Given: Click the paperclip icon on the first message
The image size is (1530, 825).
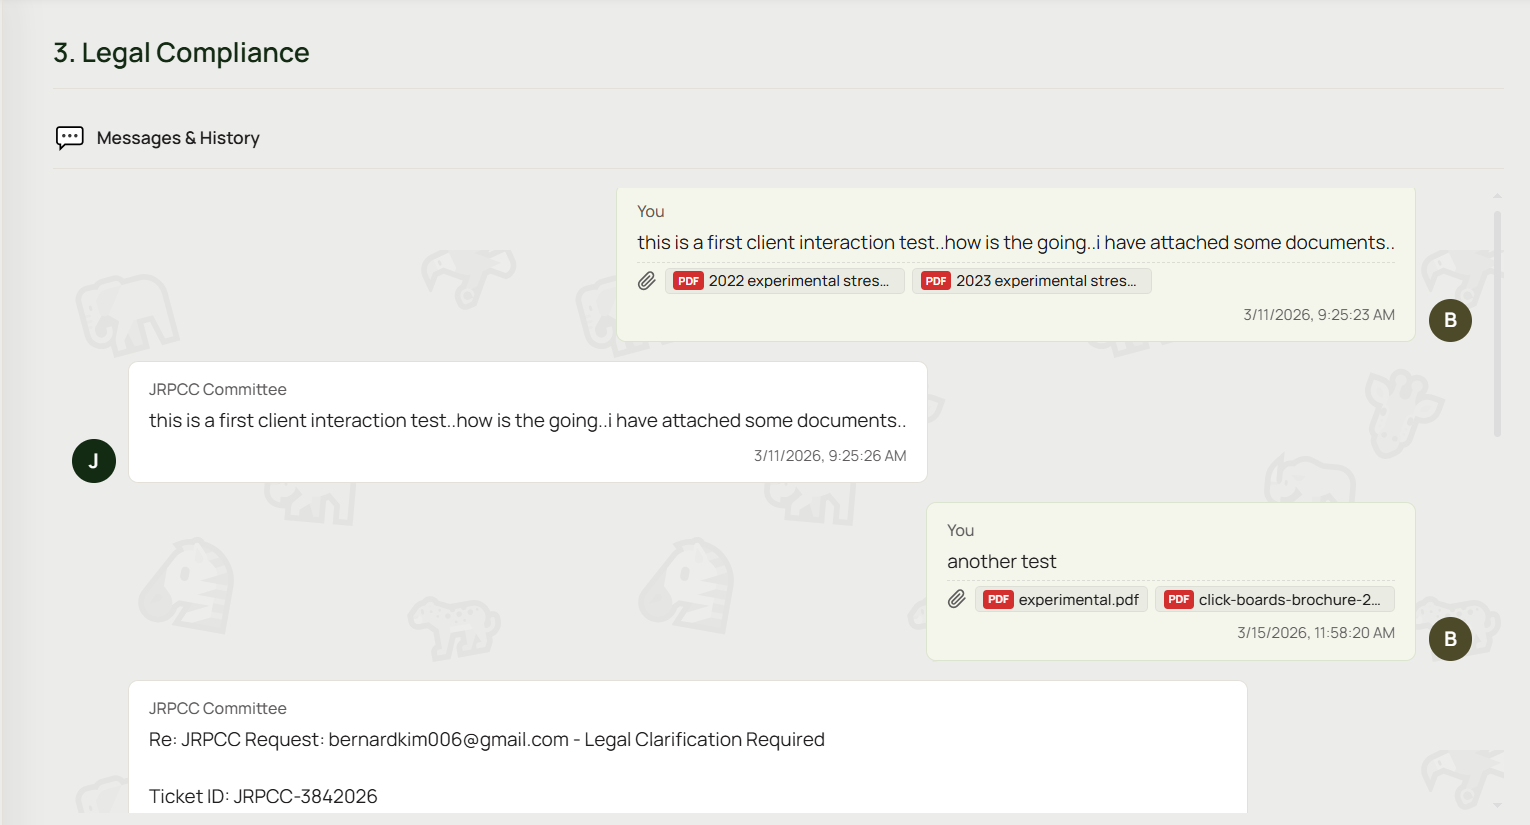Looking at the screenshot, I should click(x=646, y=281).
